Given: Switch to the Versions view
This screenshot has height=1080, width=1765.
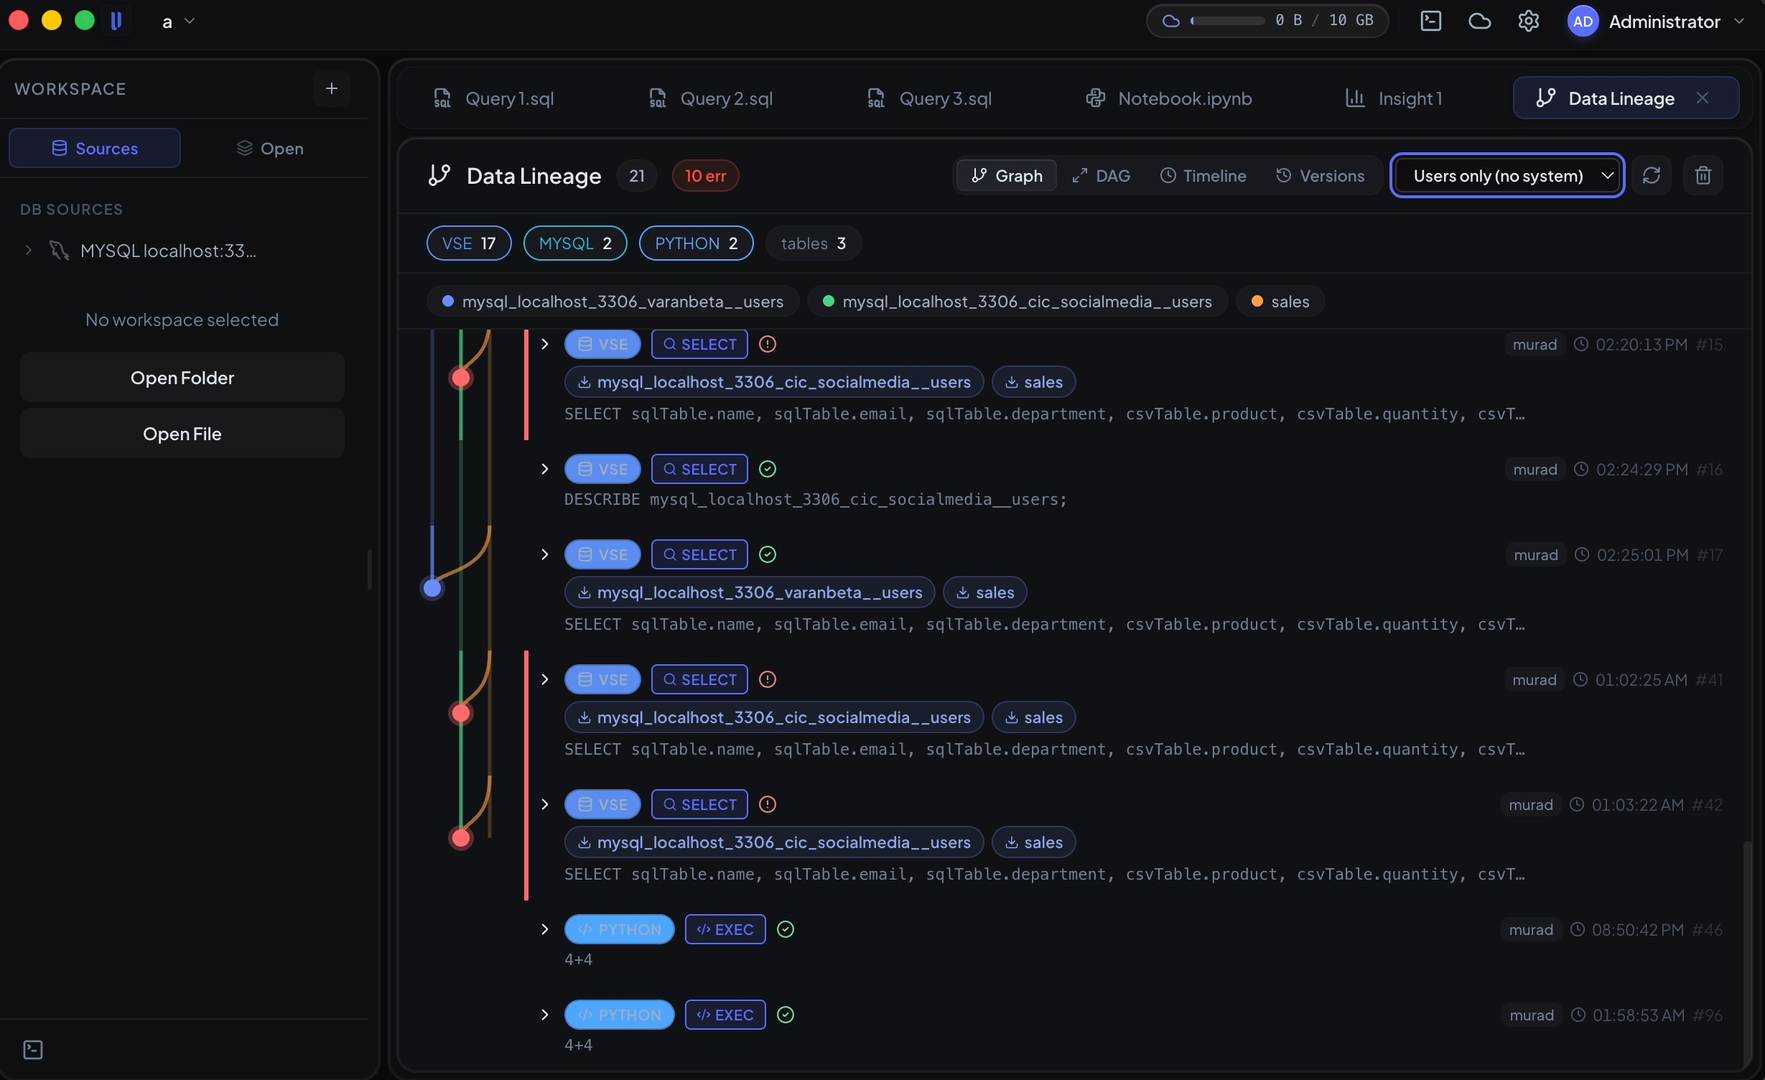Looking at the screenshot, I should coord(1320,175).
